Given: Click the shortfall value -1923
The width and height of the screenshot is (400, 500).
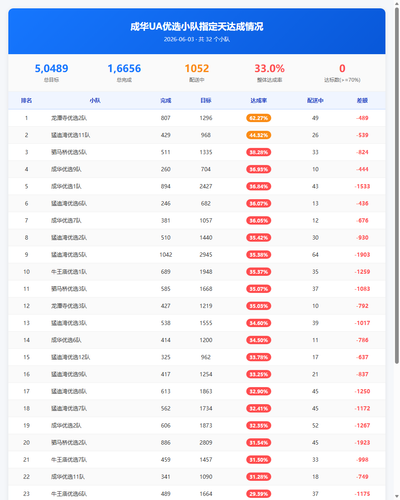Looking at the screenshot, I should pyautogui.click(x=362, y=443).
